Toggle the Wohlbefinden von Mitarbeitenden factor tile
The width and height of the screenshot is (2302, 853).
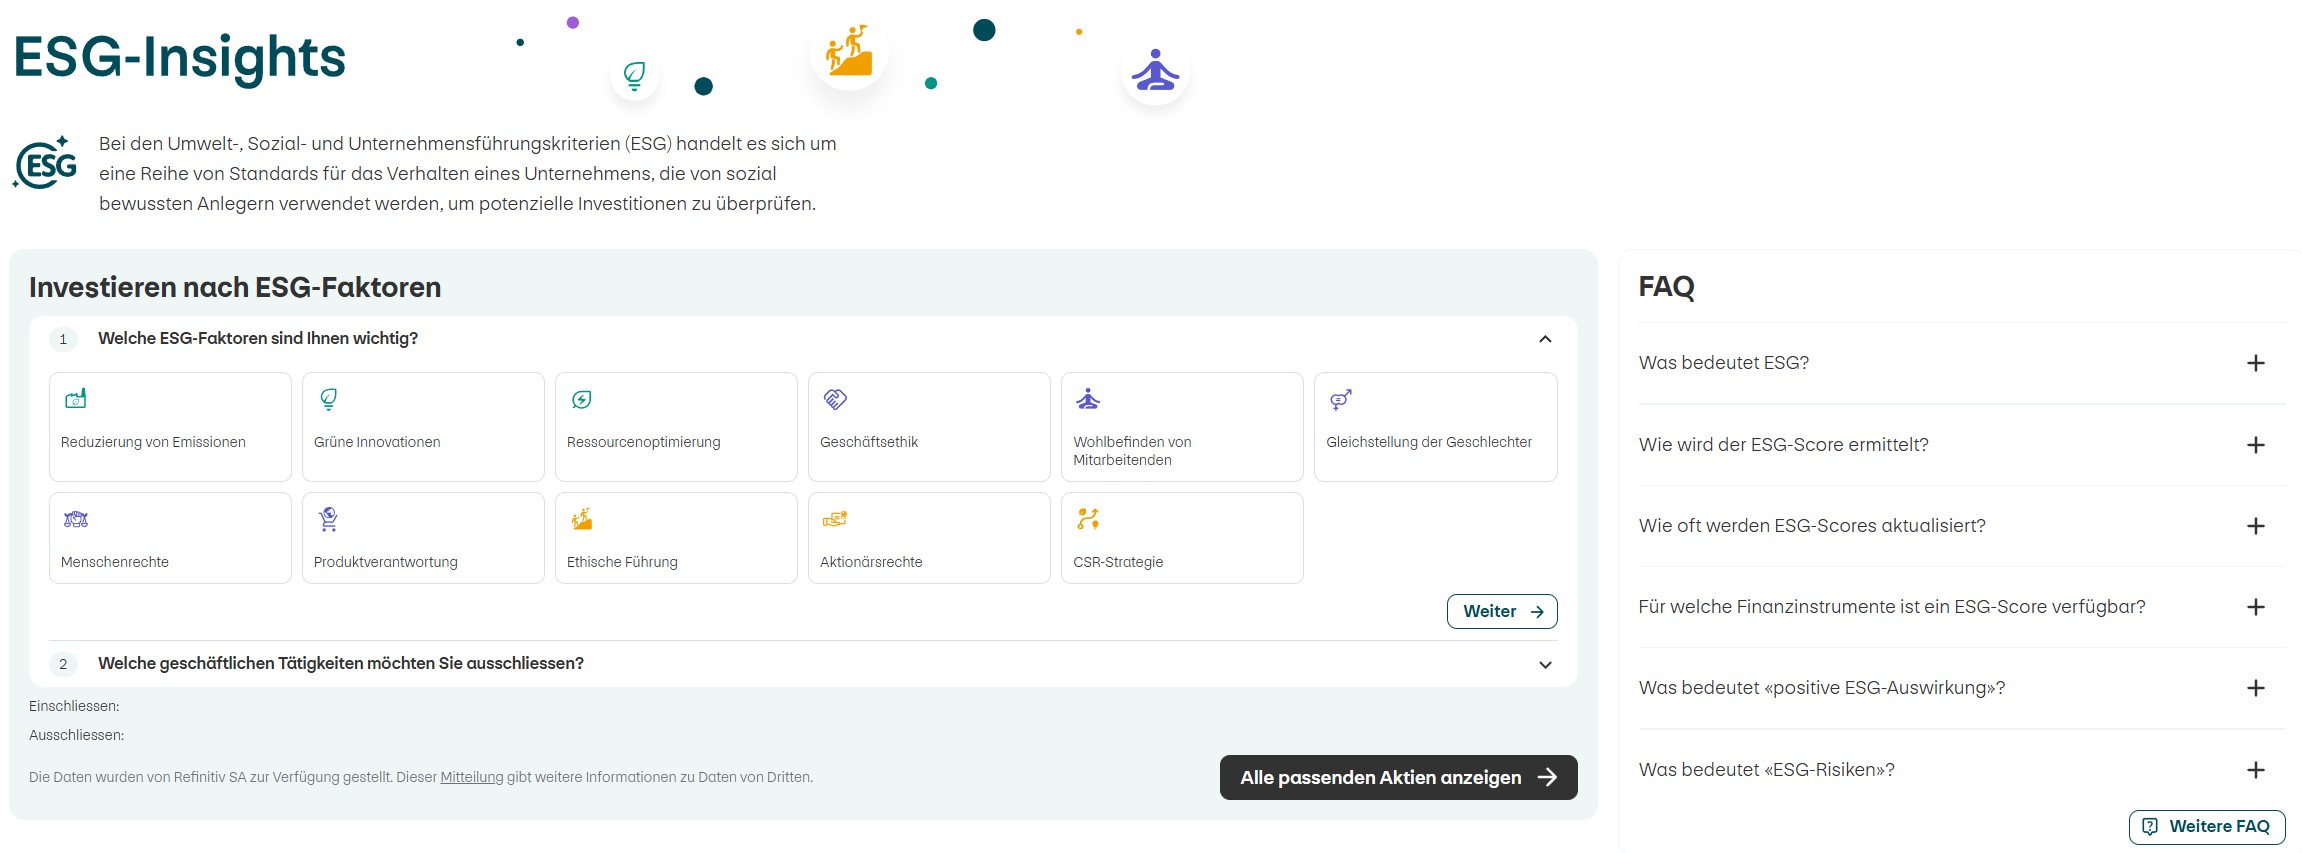1181,427
